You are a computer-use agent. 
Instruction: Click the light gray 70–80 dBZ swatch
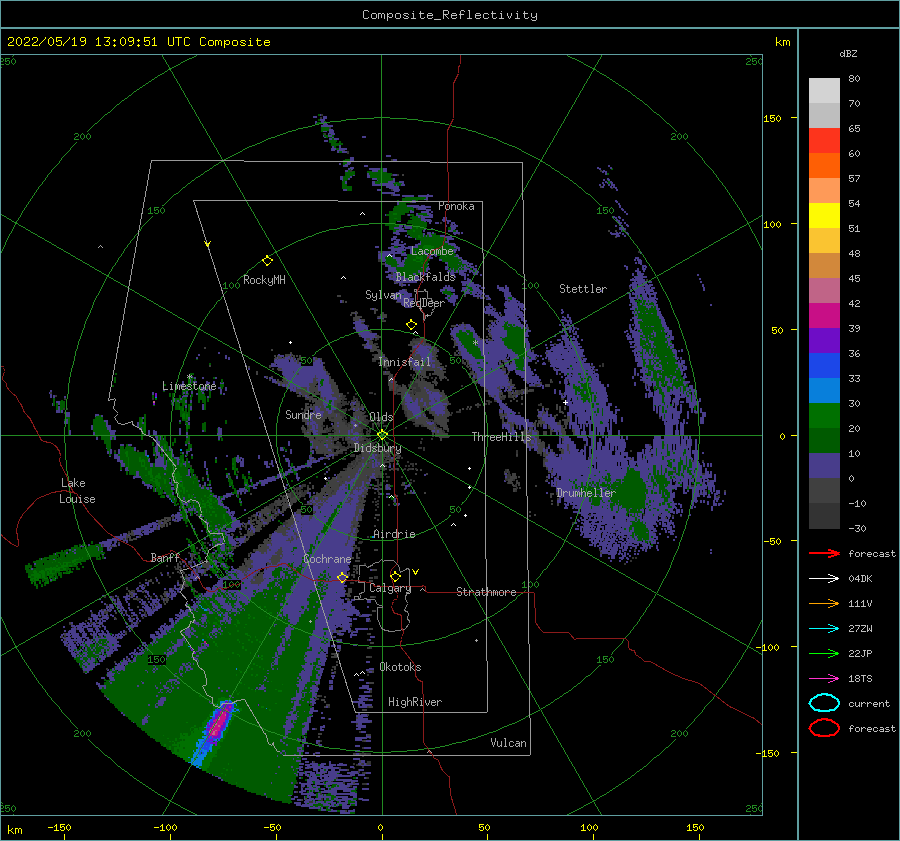click(824, 91)
